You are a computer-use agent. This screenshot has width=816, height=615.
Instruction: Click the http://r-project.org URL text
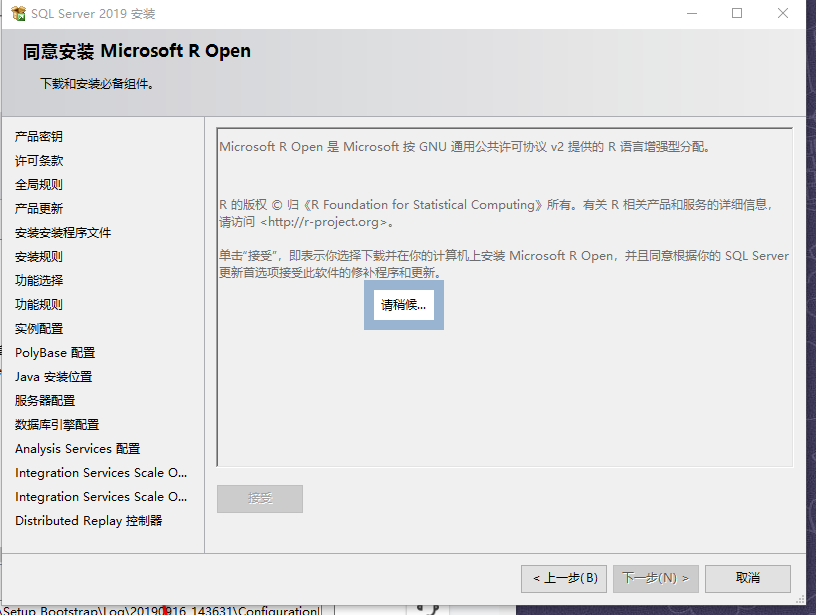pos(327,222)
